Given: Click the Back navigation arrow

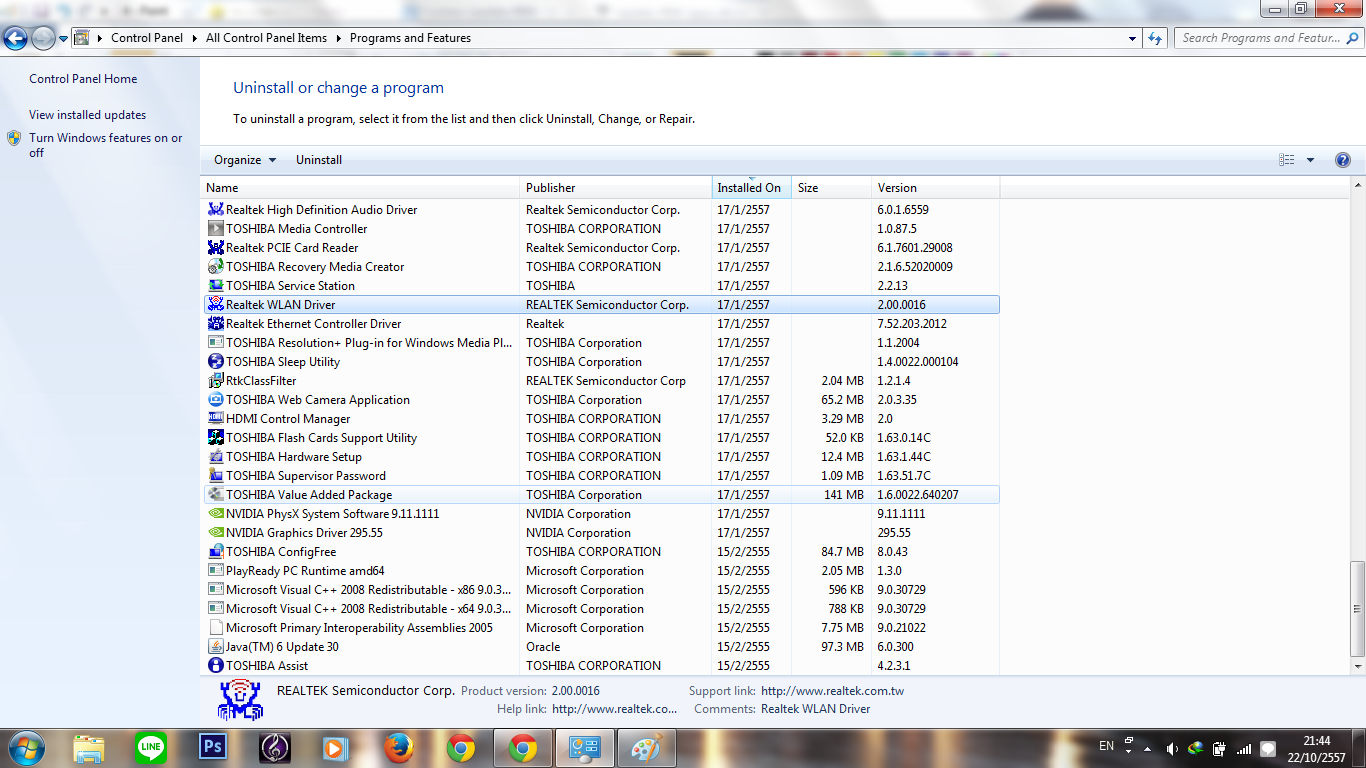Looking at the screenshot, I should tap(15, 38).
